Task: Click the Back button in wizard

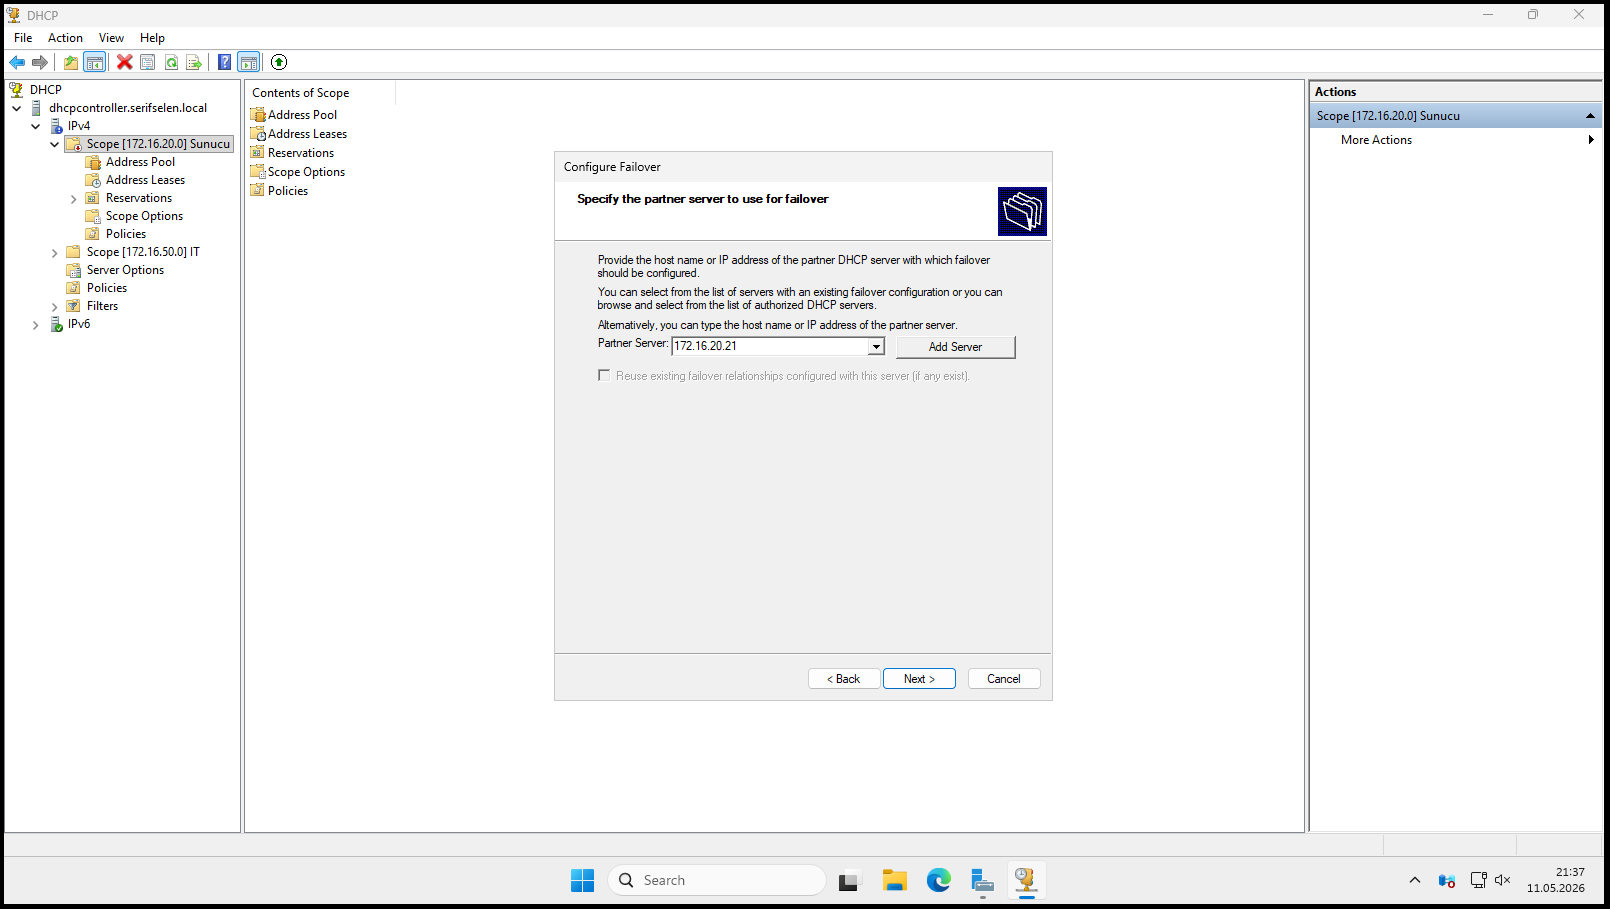Action: [x=844, y=679]
